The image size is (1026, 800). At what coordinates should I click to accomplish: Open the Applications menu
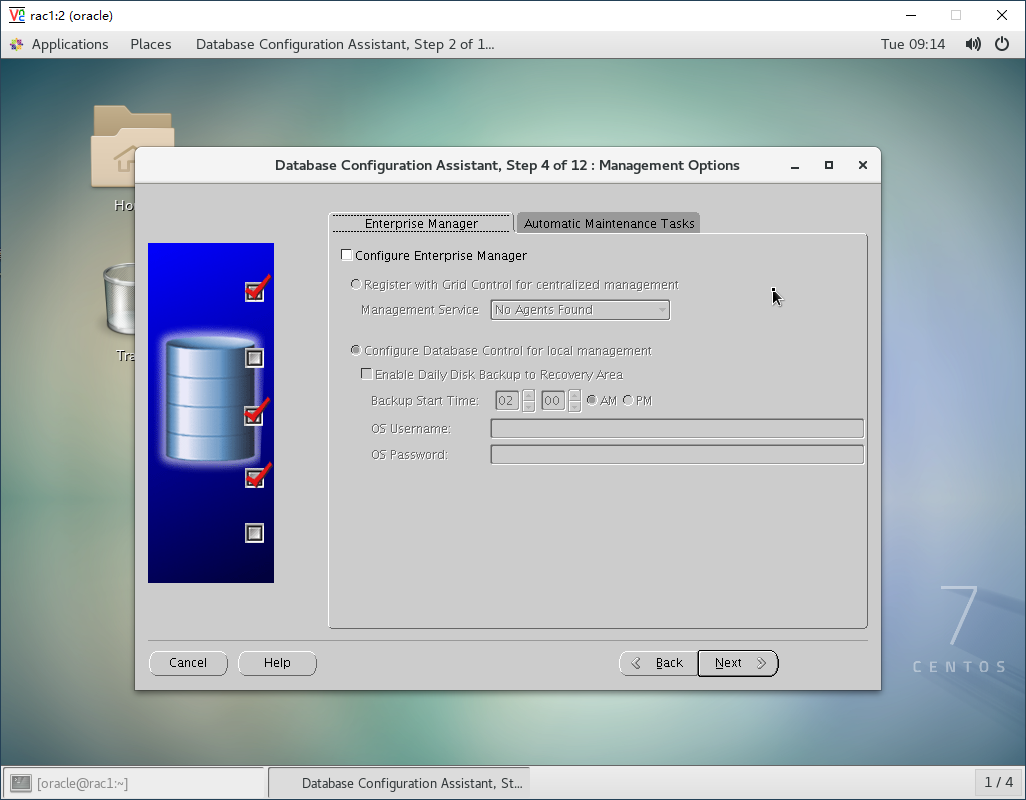70,44
